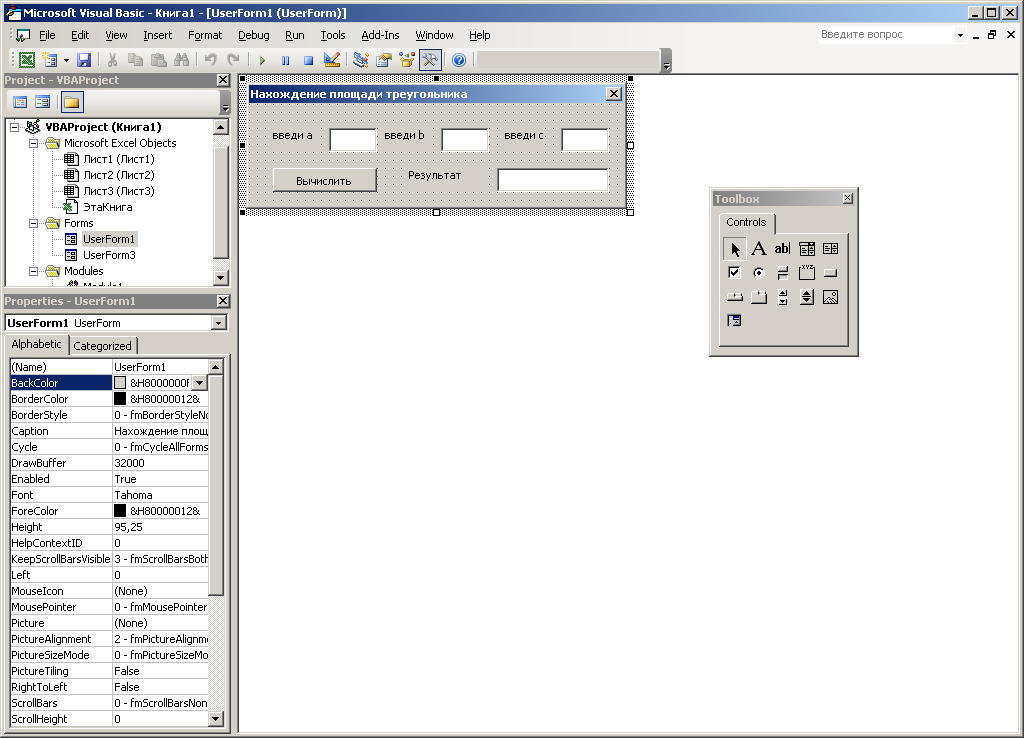Viewport: 1024px width, 738px height.
Task: Select the ListBox tool in Toolbox
Action: pos(831,249)
